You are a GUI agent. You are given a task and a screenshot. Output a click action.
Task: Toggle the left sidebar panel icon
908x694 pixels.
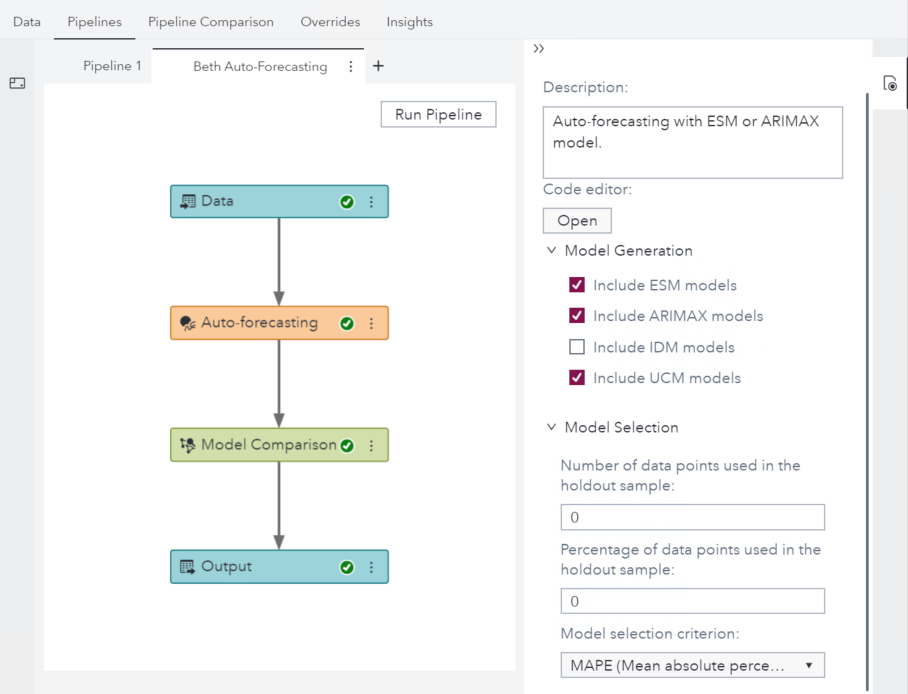(17, 84)
